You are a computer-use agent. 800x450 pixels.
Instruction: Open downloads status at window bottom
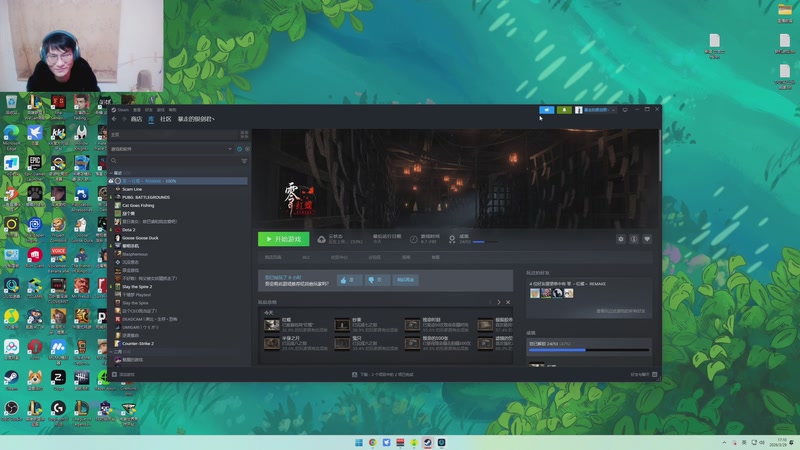(x=383, y=374)
